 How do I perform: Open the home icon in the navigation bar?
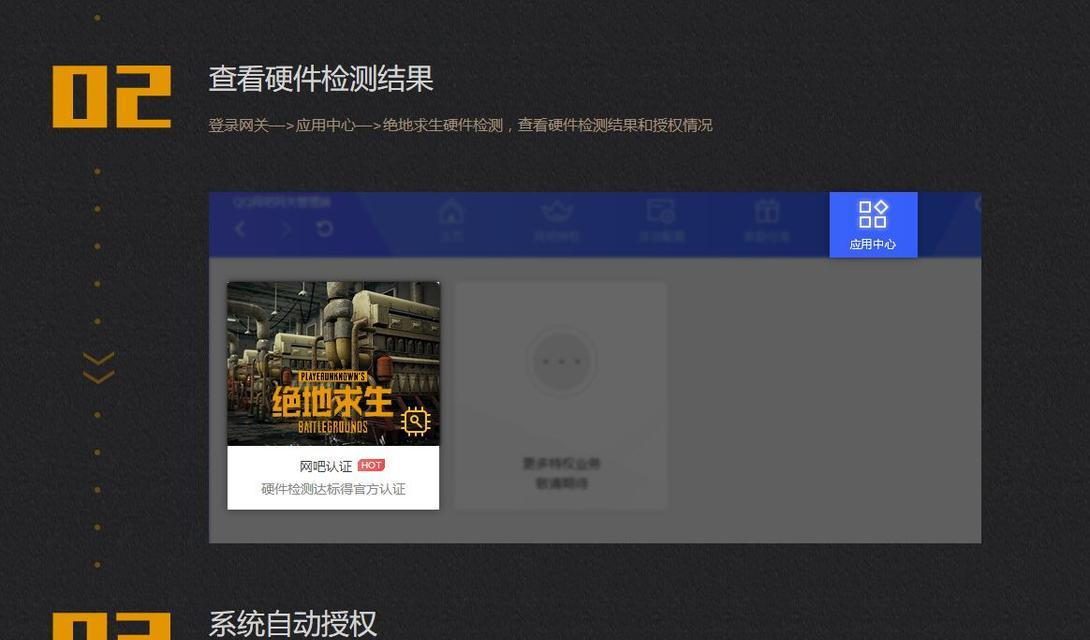(451, 212)
